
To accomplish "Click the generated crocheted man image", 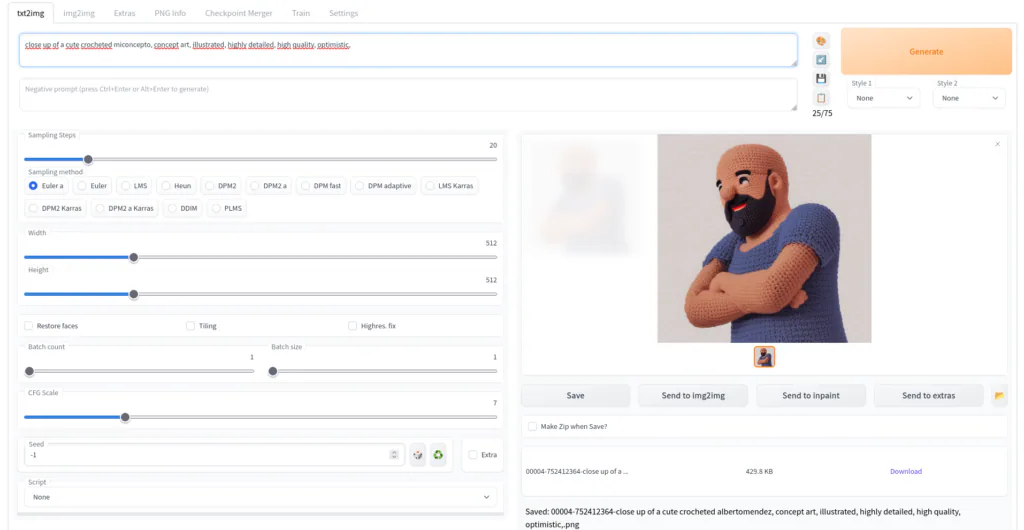I will coord(764,238).
